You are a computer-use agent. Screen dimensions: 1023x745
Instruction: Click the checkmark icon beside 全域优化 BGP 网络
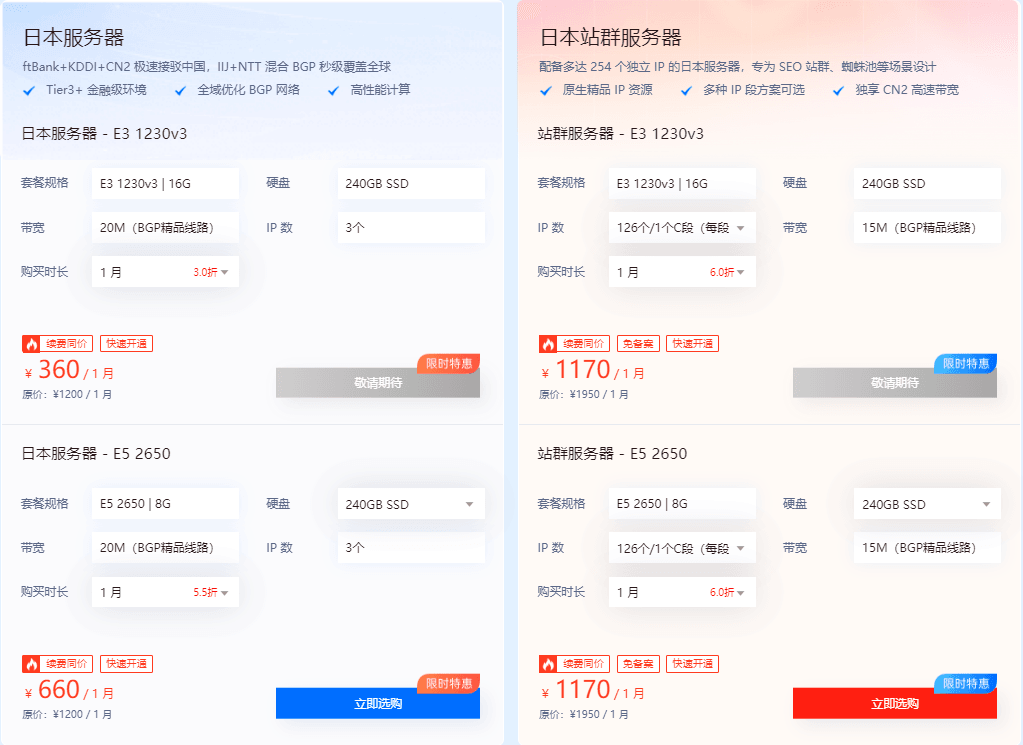pos(179,89)
